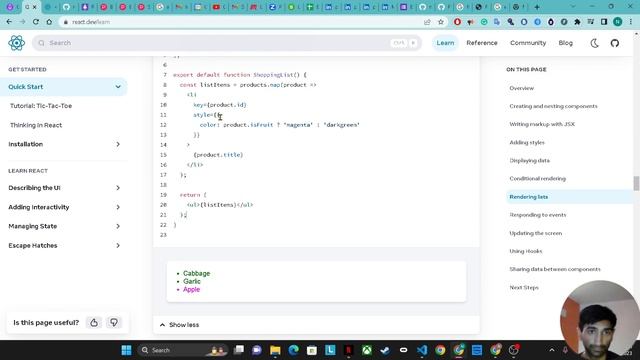
Task: Jump to Responding to events section
Action: (x=538, y=215)
